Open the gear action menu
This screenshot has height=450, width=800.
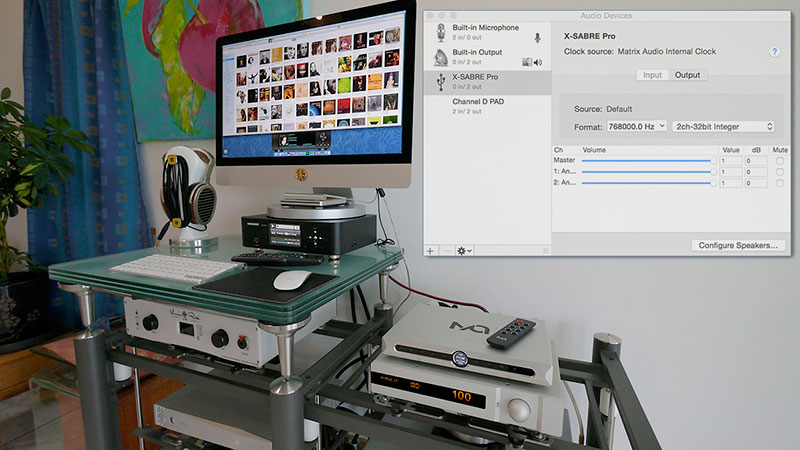464,251
